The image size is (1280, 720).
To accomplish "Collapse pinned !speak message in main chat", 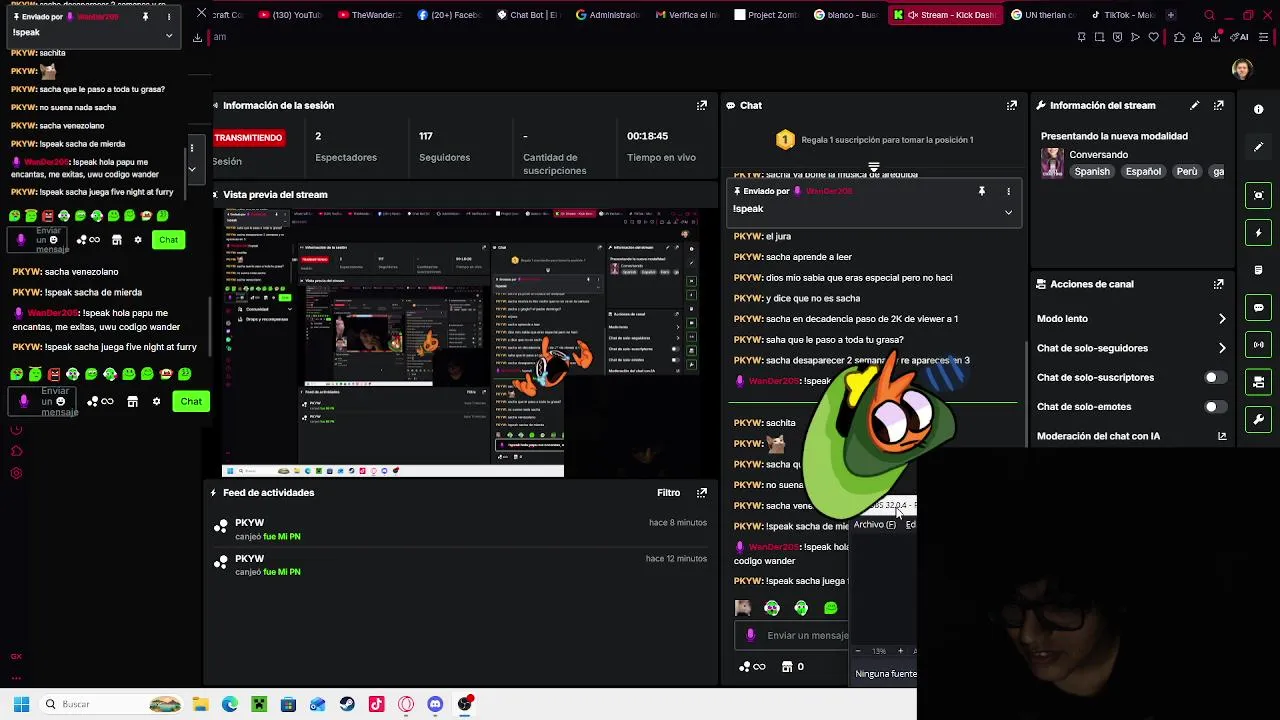I will click(x=1008, y=212).
